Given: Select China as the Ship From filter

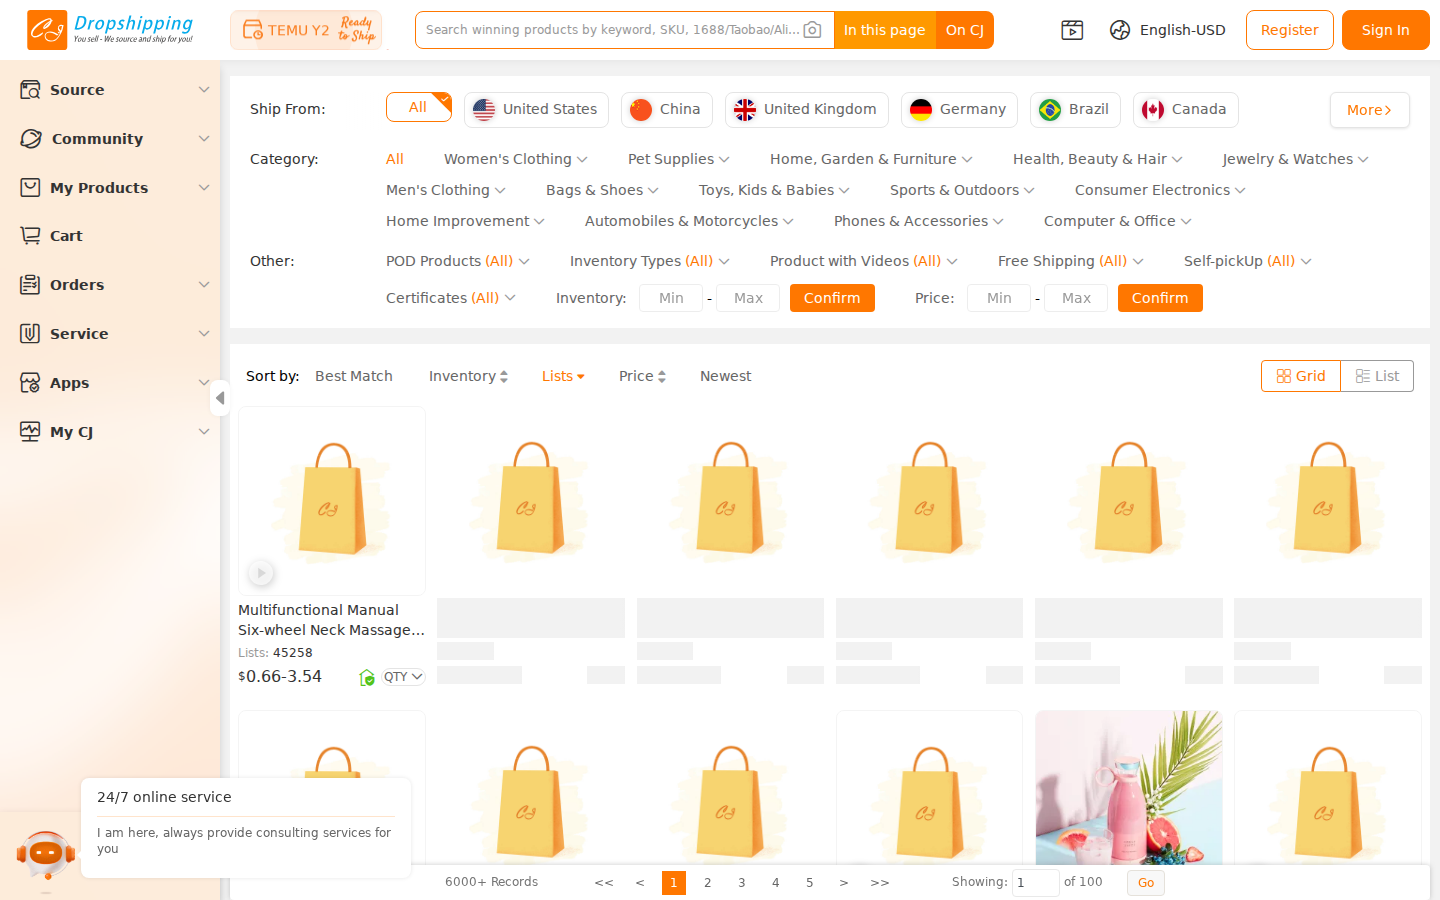Looking at the screenshot, I should 666,109.
